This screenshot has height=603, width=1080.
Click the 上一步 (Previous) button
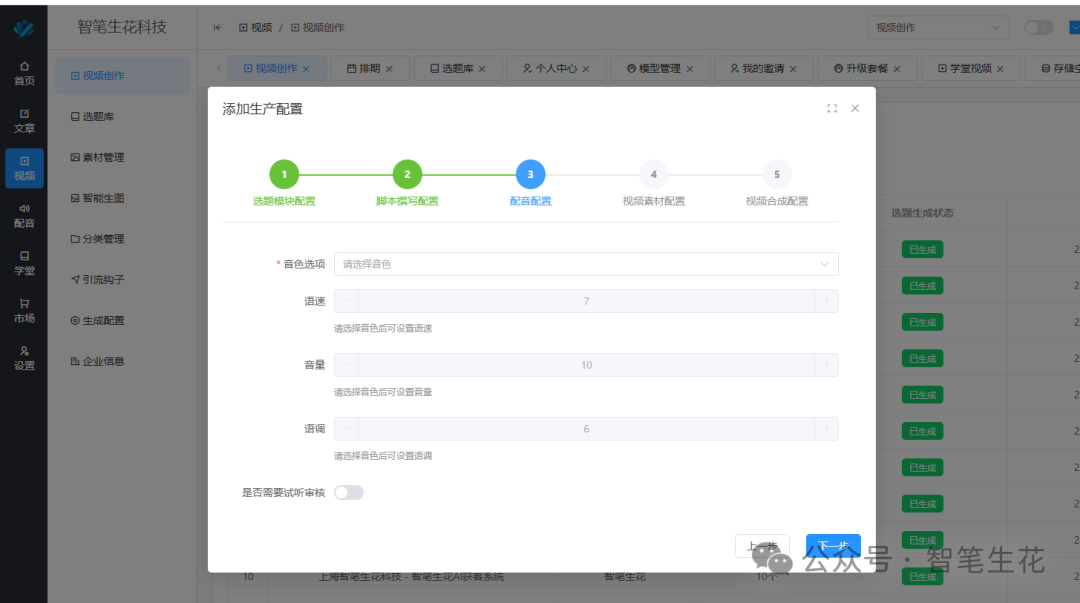click(763, 545)
